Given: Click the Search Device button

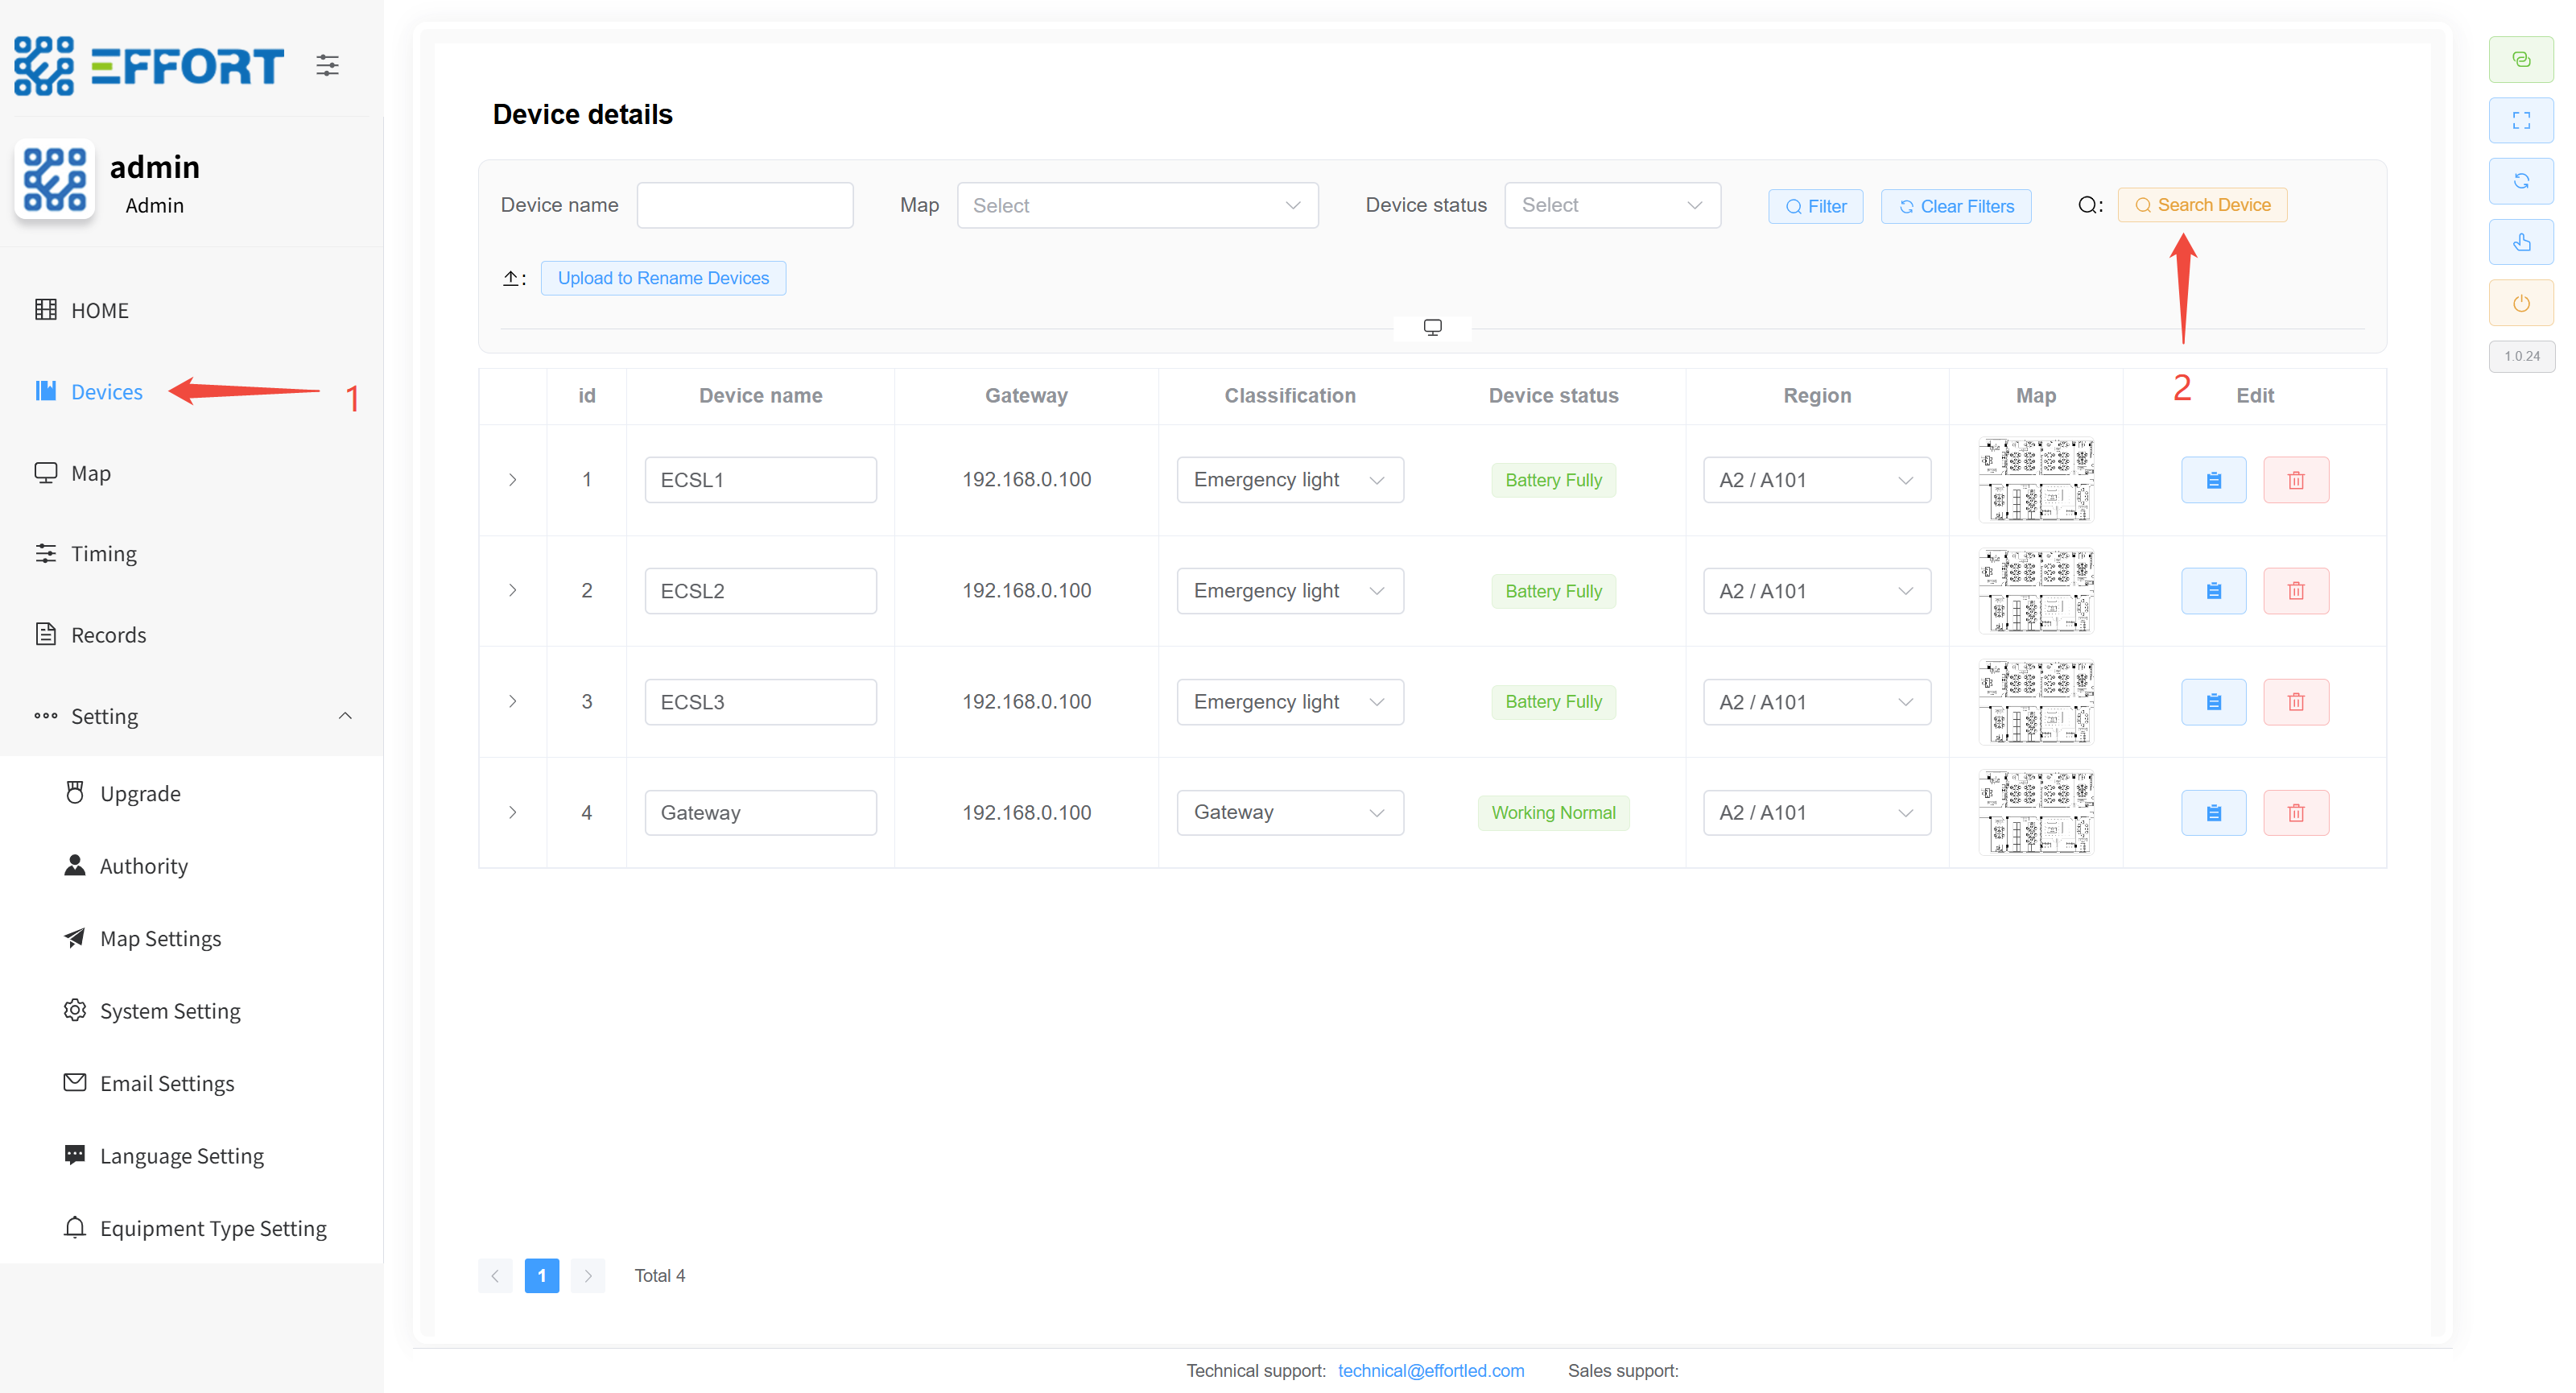Looking at the screenshot, I should (x=2202, y=205).
